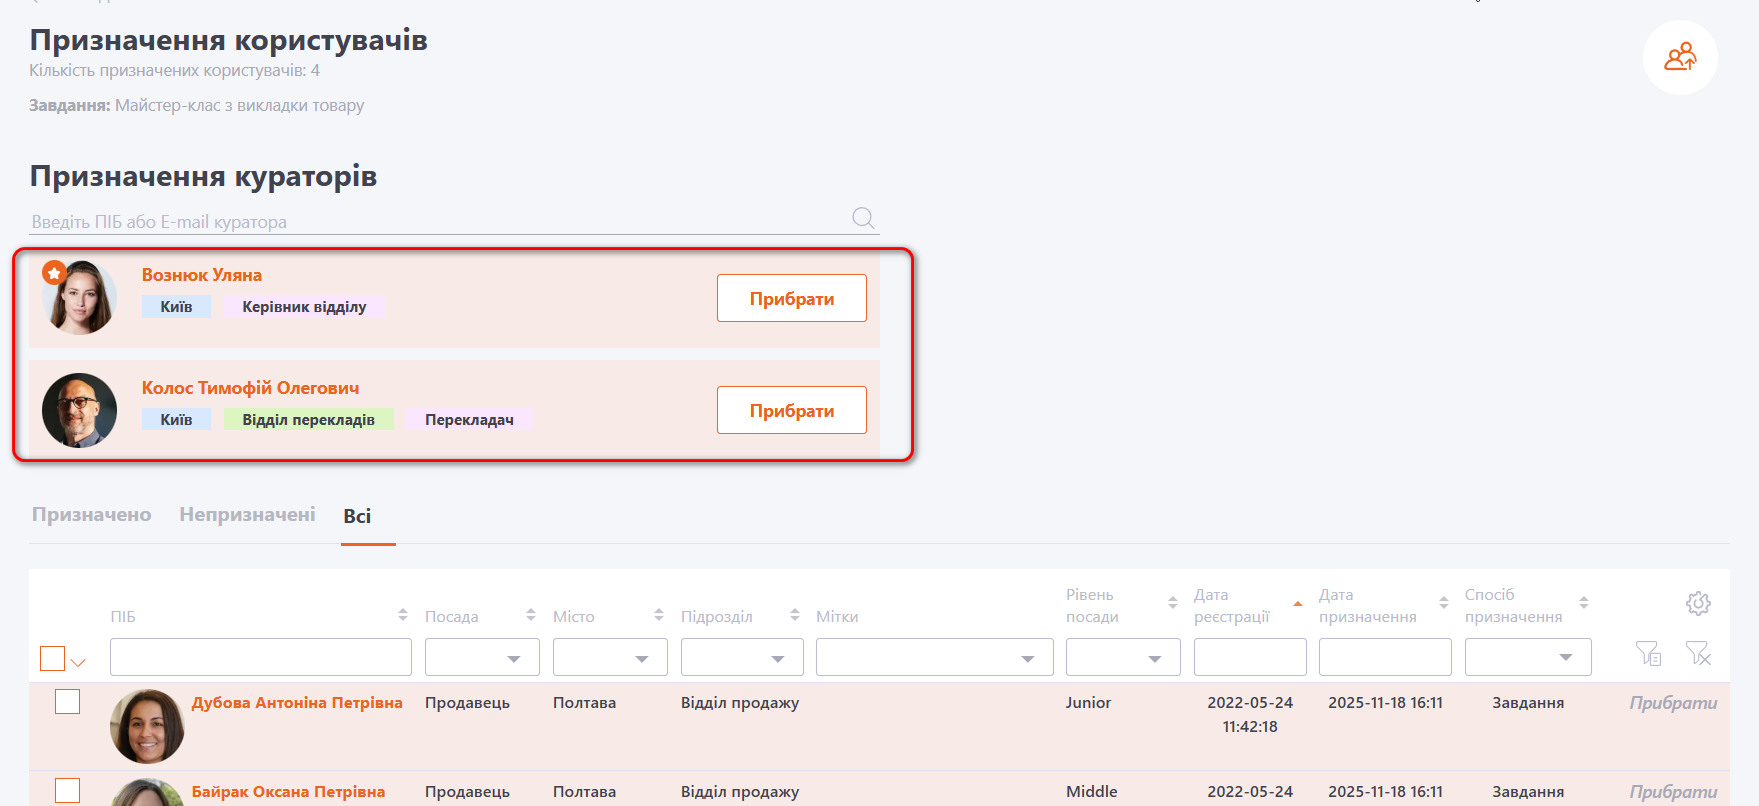Image resolution: width=1759 pixels, height=806 pixels.
Task: Click the assign users icon top right
Action: (x=1680, y=57)
